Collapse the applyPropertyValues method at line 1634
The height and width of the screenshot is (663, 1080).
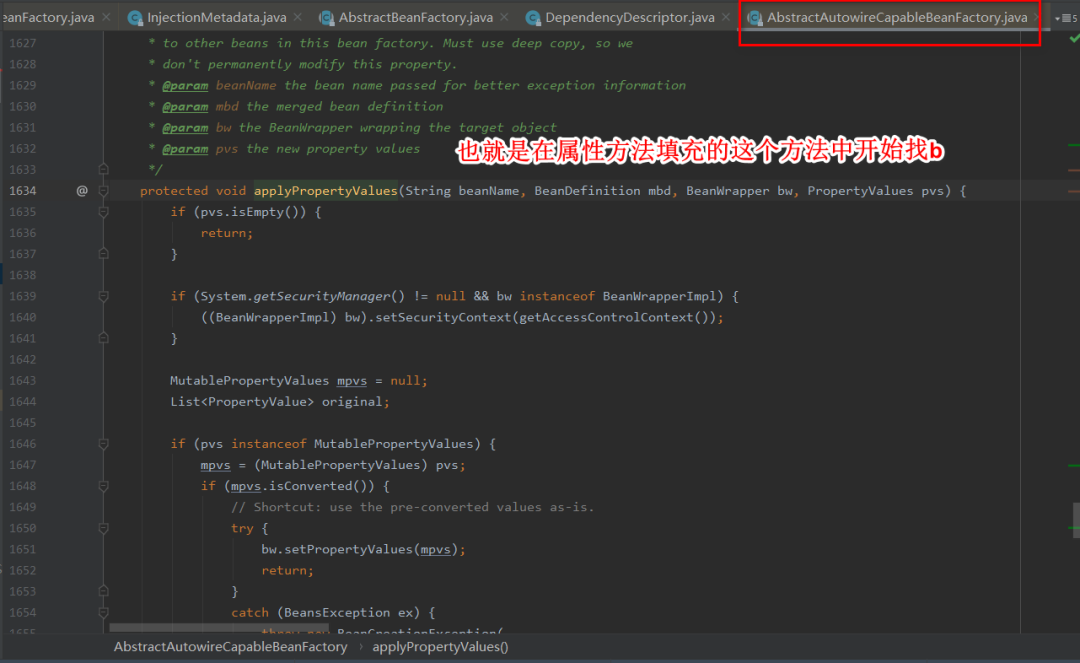(103, 190)
